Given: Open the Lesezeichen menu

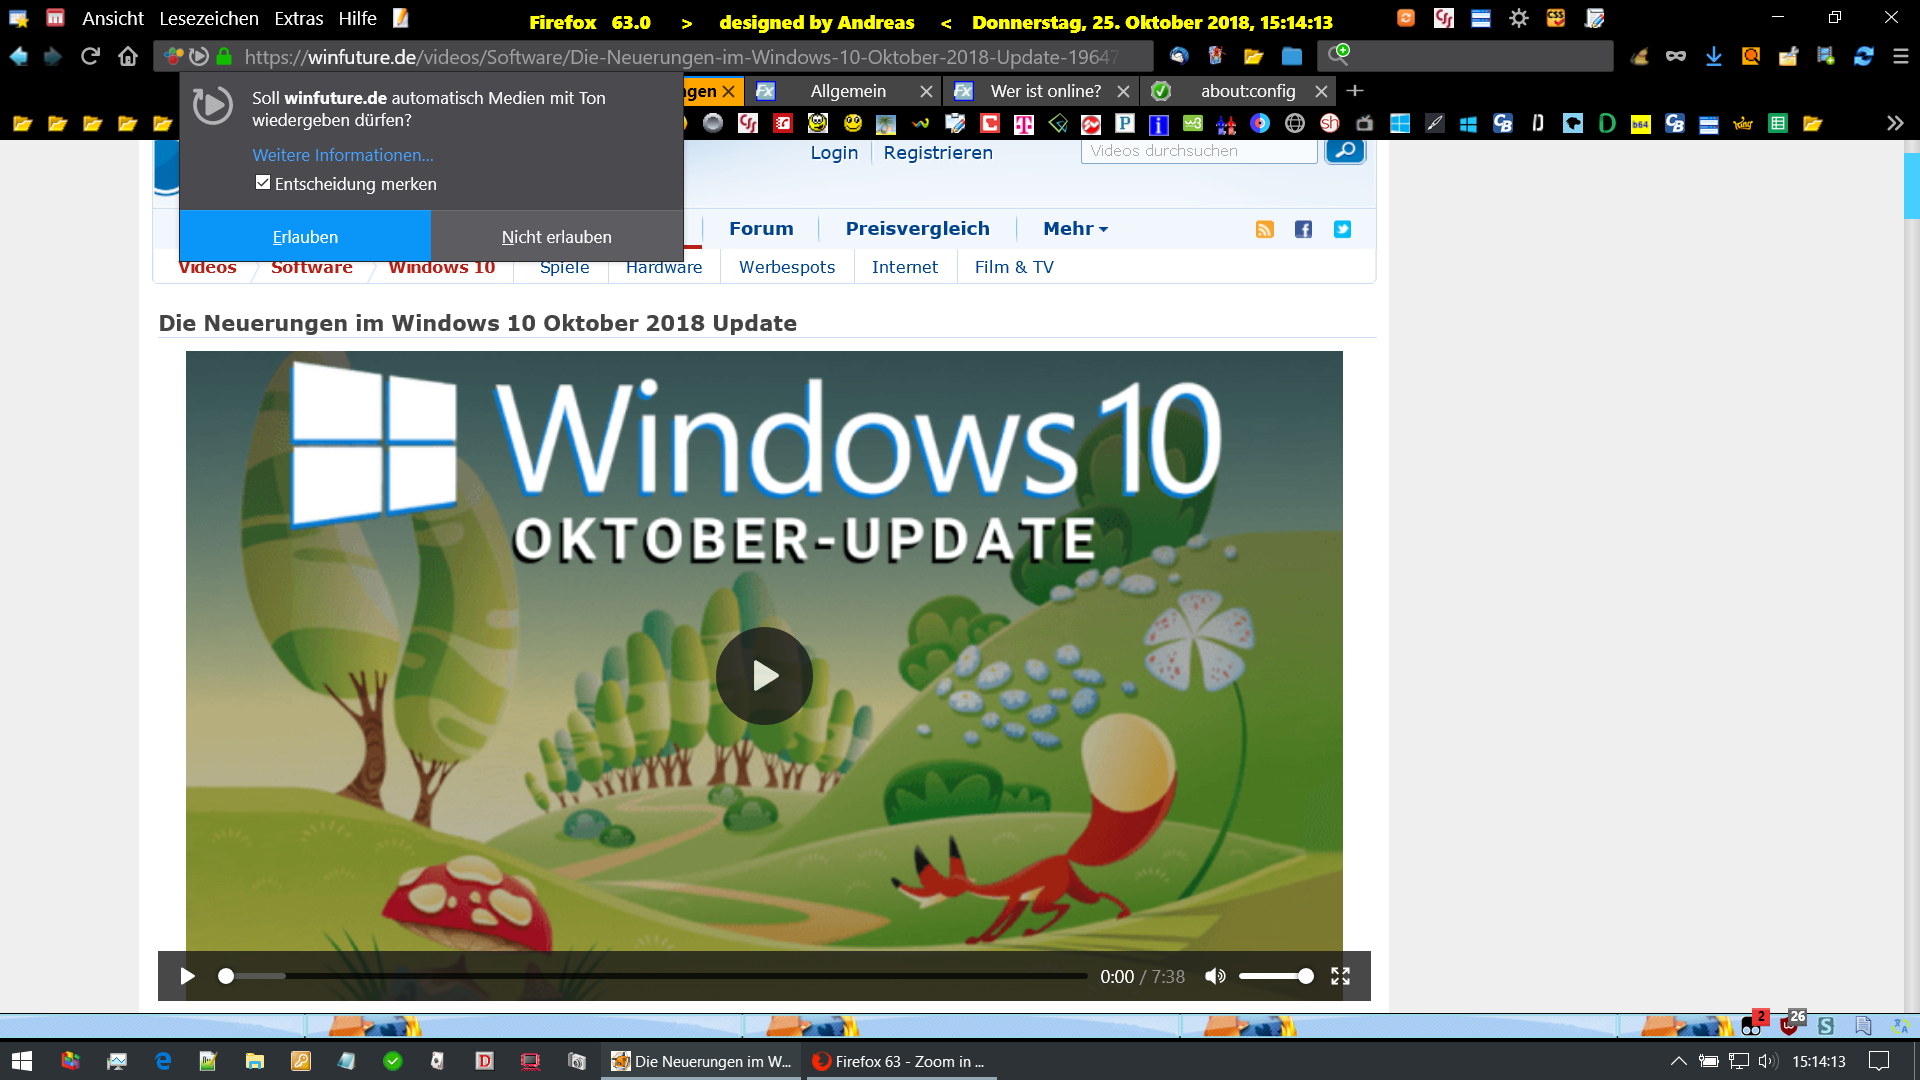Looking at the screenshot, I should [x=209, y=19].
